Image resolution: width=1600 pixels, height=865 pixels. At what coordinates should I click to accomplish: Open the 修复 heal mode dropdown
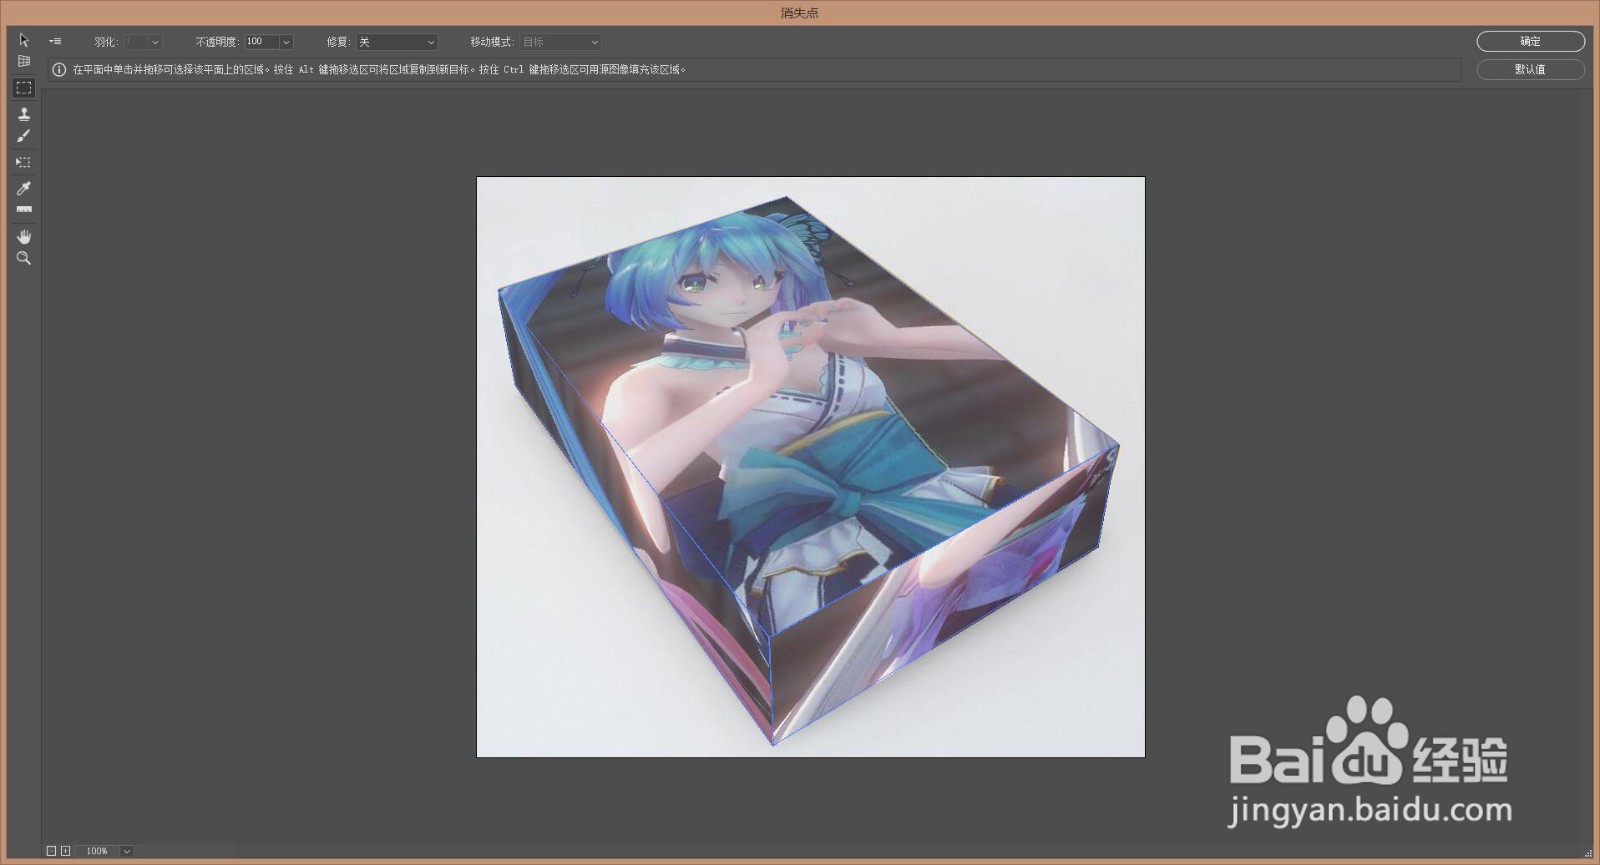[397, 42]
